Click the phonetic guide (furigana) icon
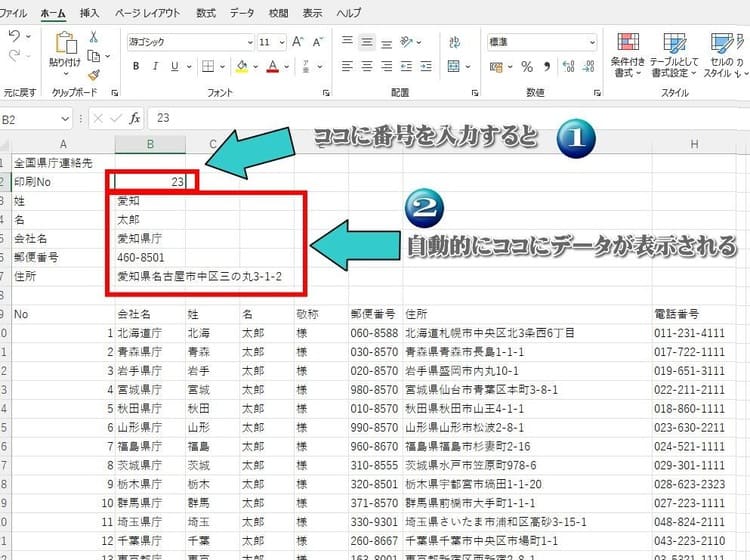This screenshot has width=750, height=560. [306, 66]
